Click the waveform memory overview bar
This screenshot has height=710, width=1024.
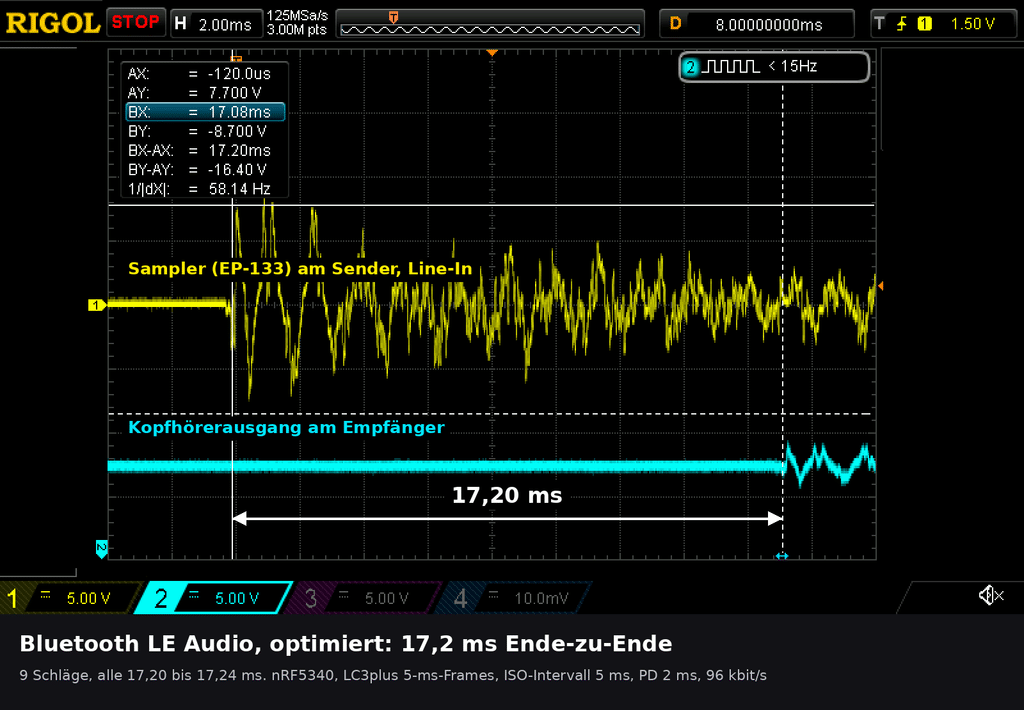[490, 24]
